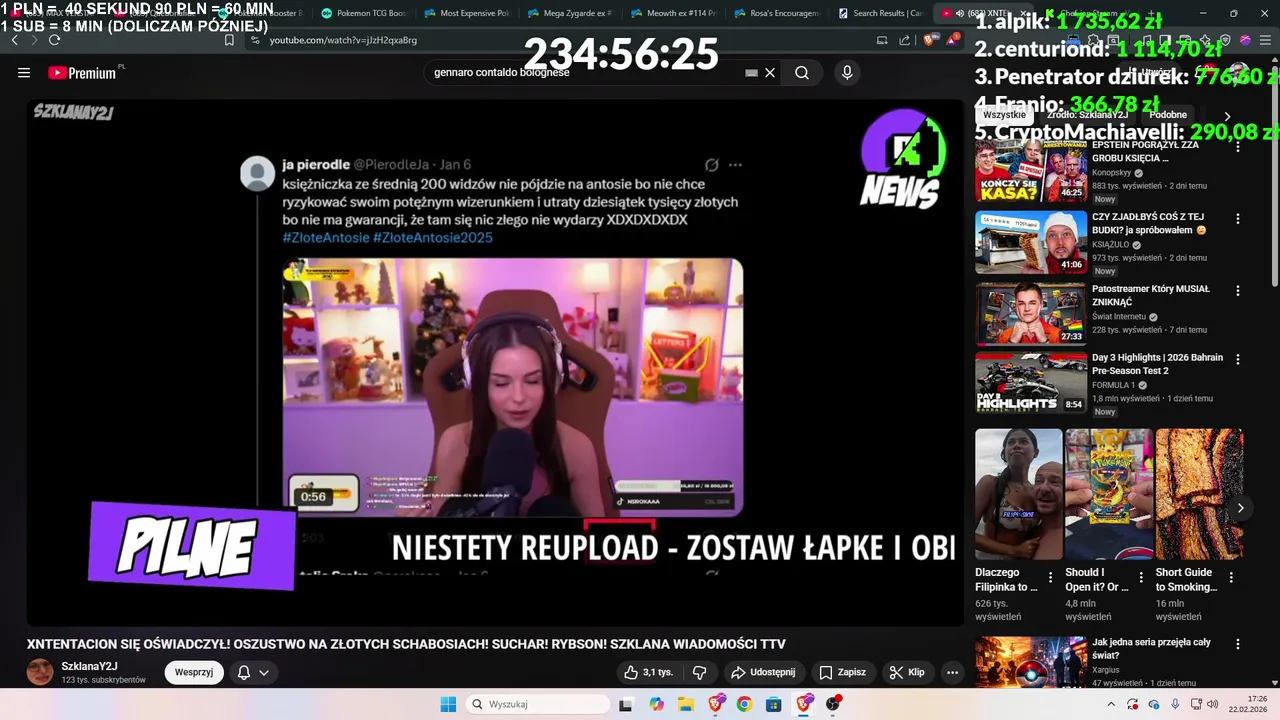Switch to the Most Expensive Pok browser tab
This screenshot has width=1280, height=720.
[x=467, y=13]
